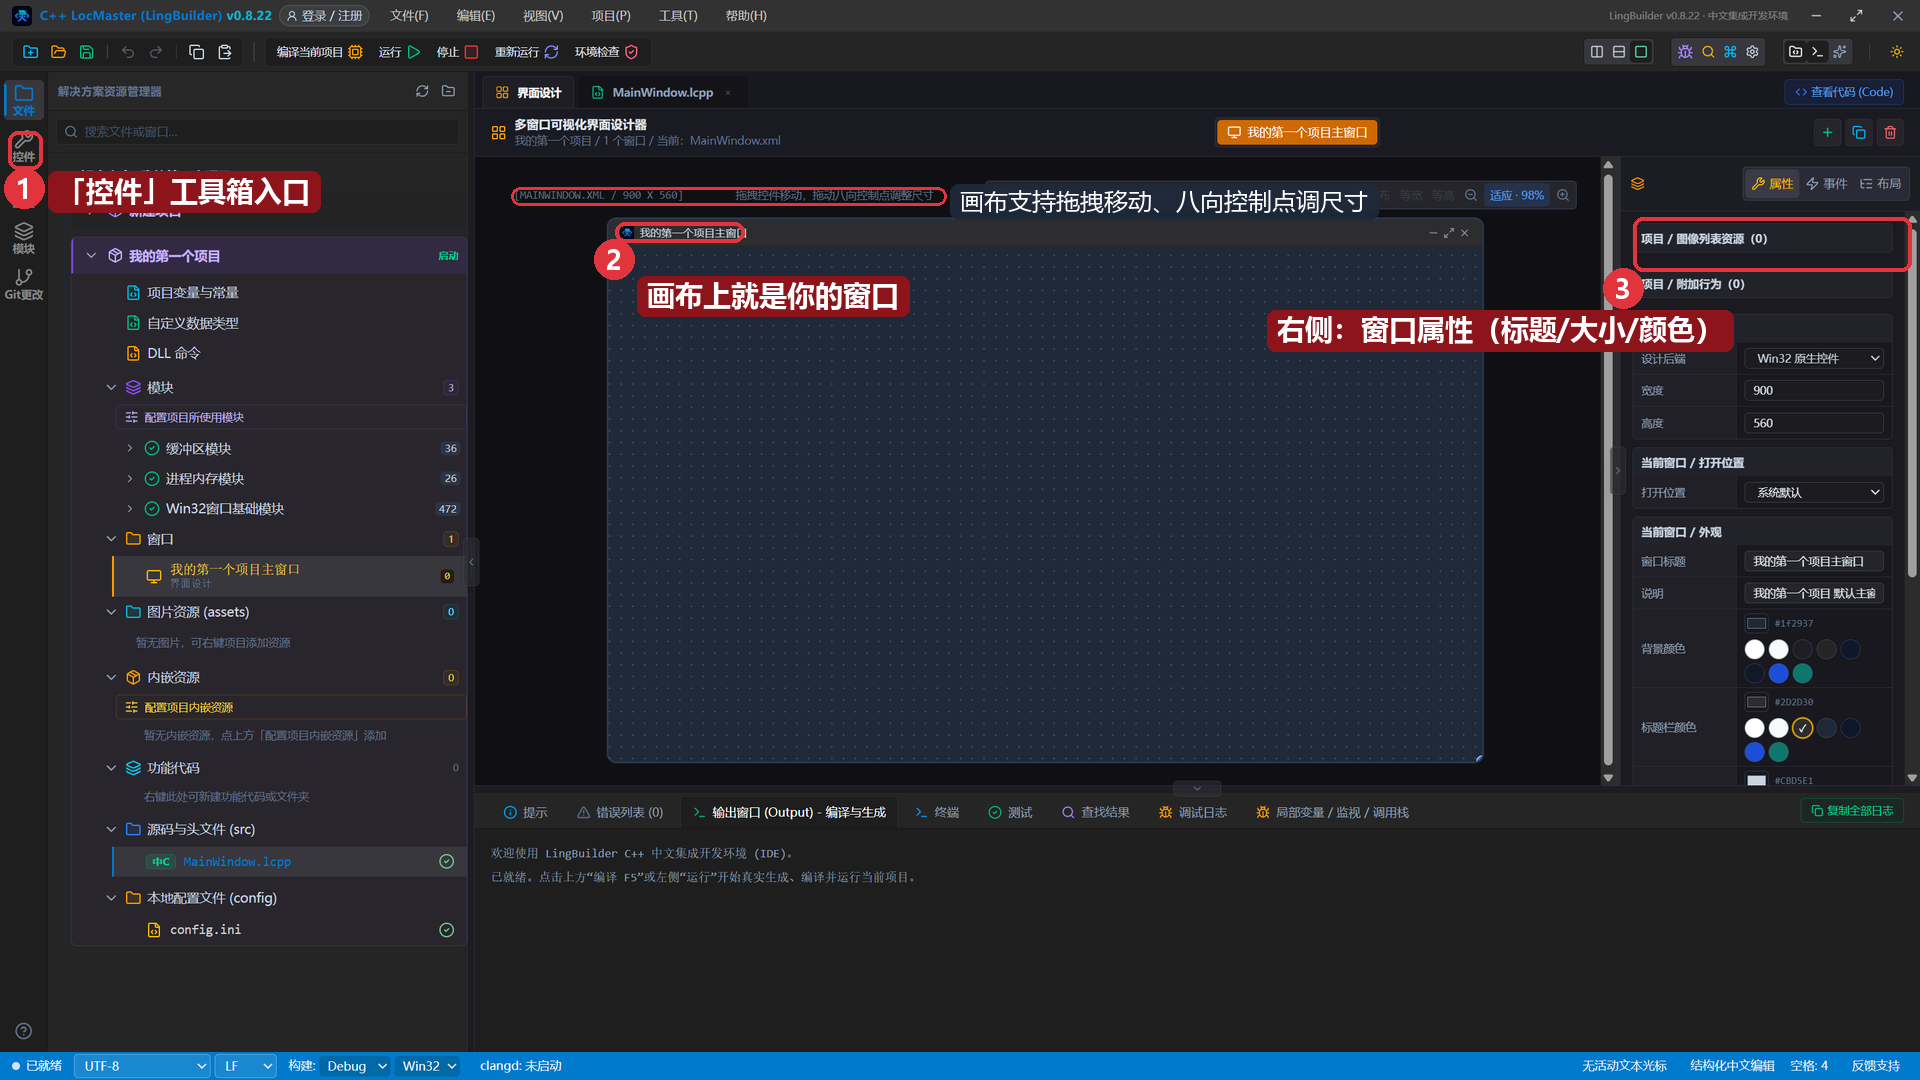
Task: Click the purple bug debug icon
Action: pos(1685,52)
